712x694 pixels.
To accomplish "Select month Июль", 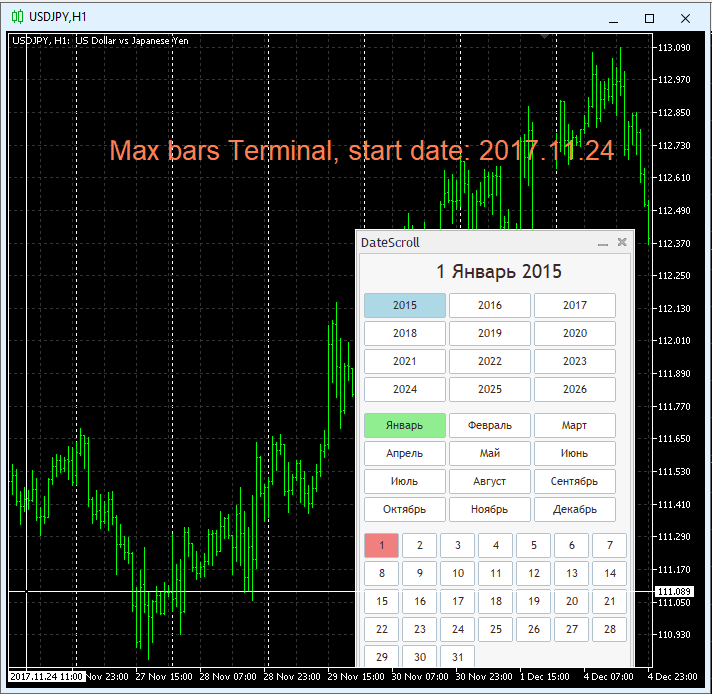I will (x=405, y=481).
